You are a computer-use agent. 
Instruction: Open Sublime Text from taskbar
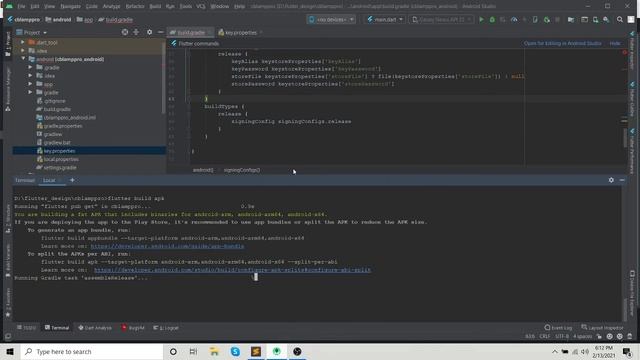pos(256,351)
